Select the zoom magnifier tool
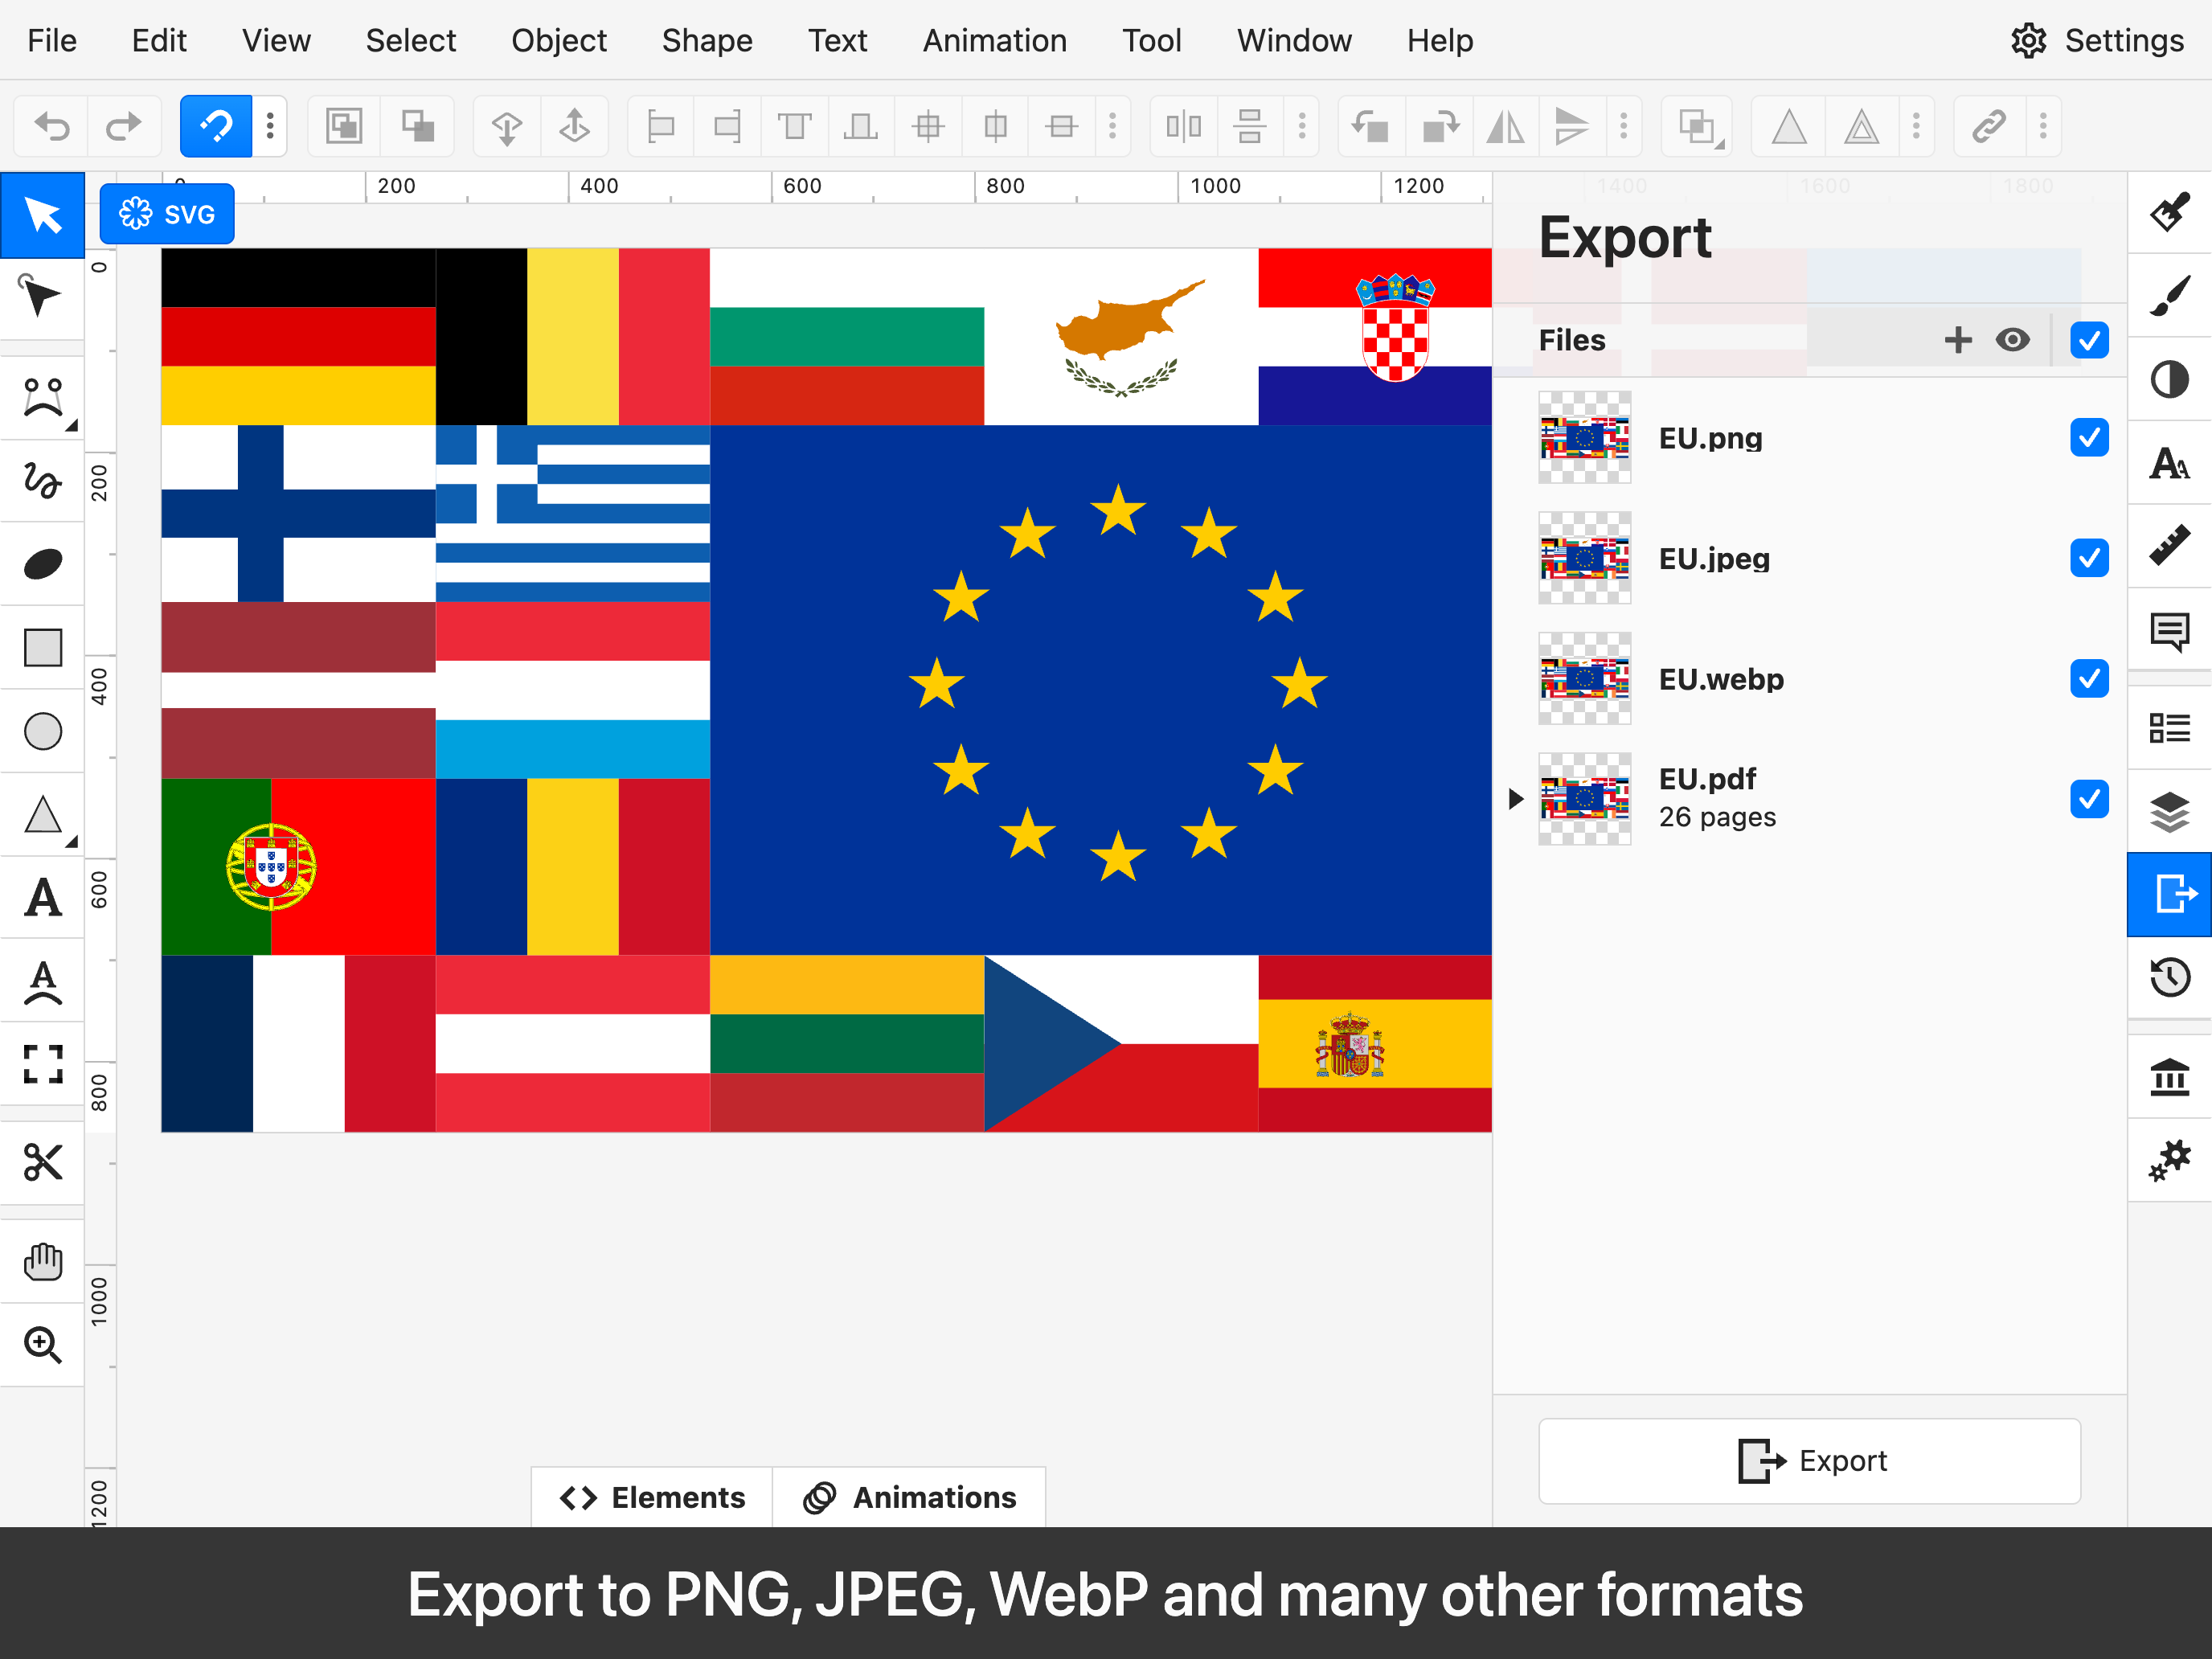 coord(42,1345)
